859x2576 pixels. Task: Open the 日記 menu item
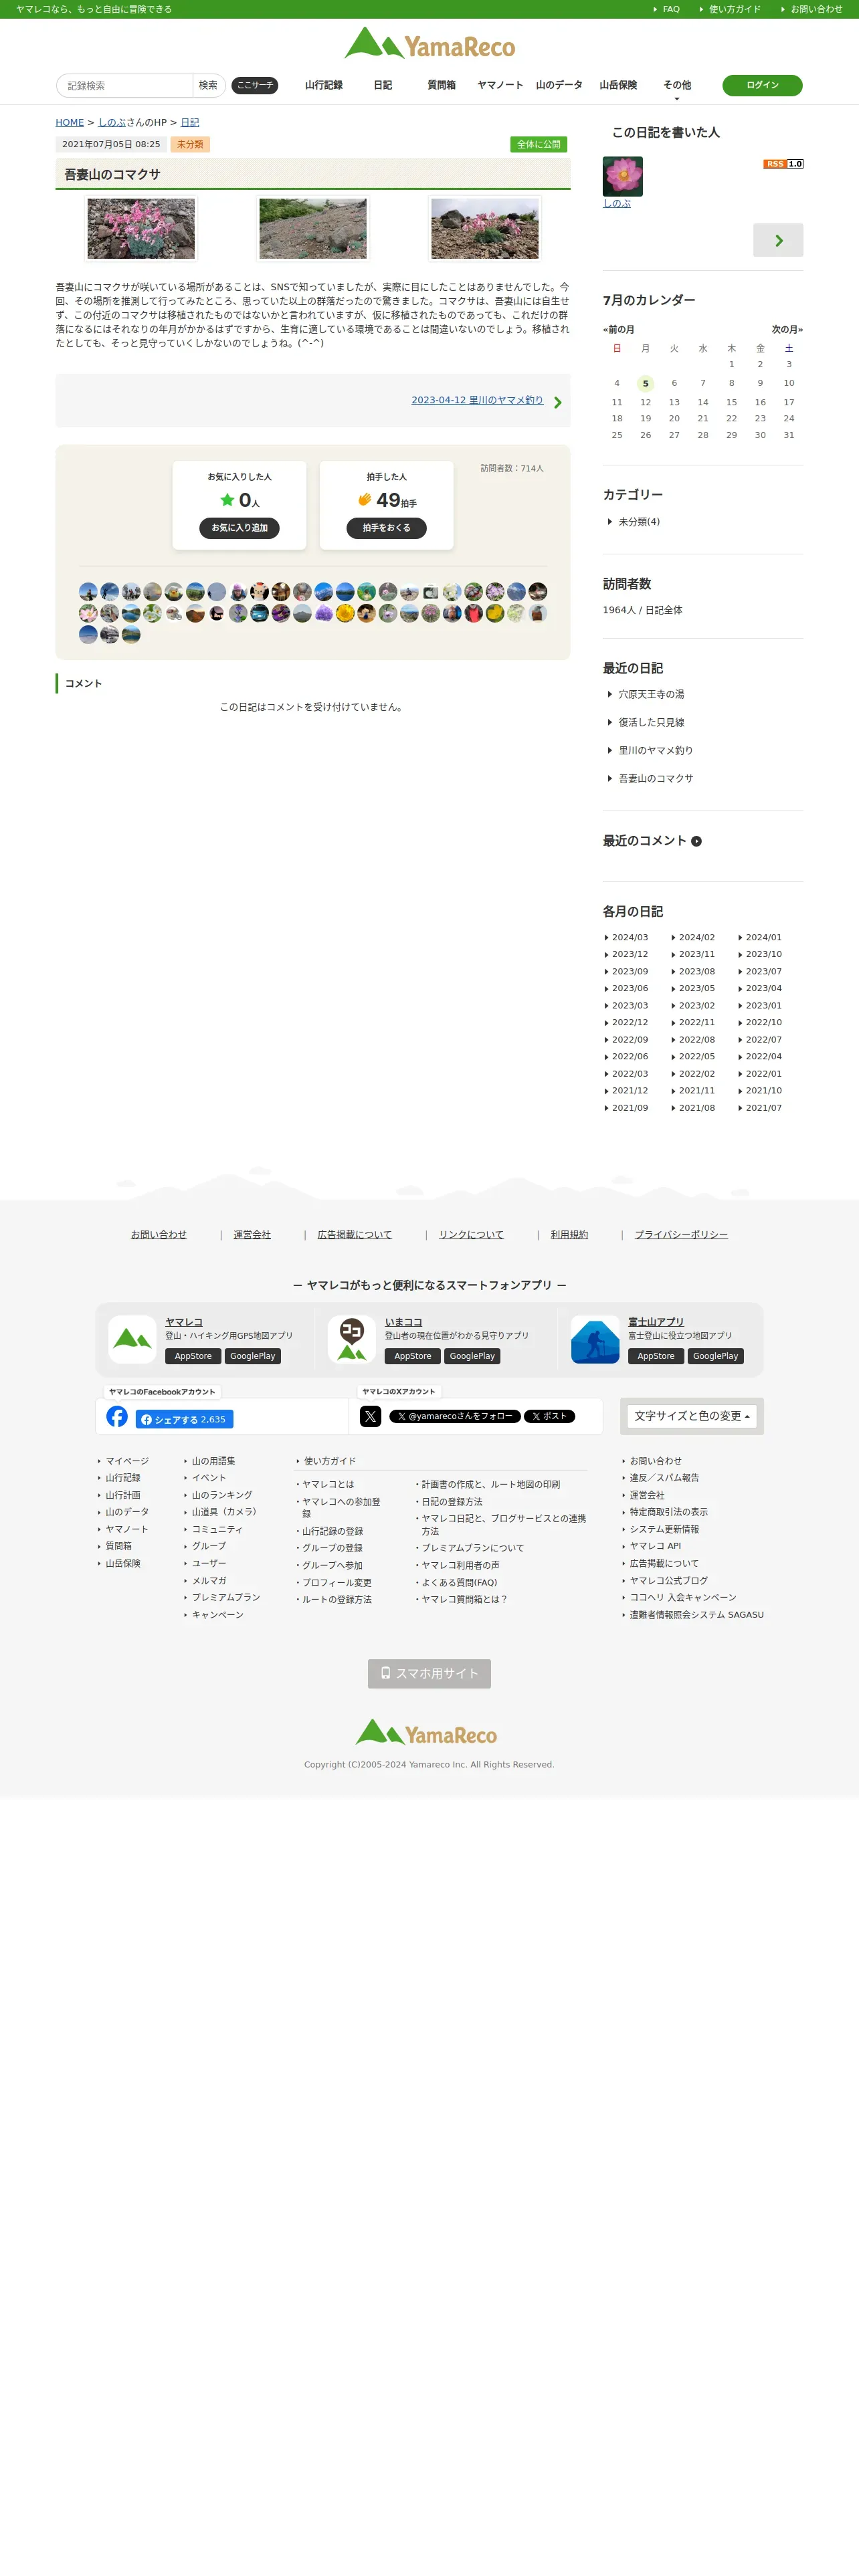[383, 85]
